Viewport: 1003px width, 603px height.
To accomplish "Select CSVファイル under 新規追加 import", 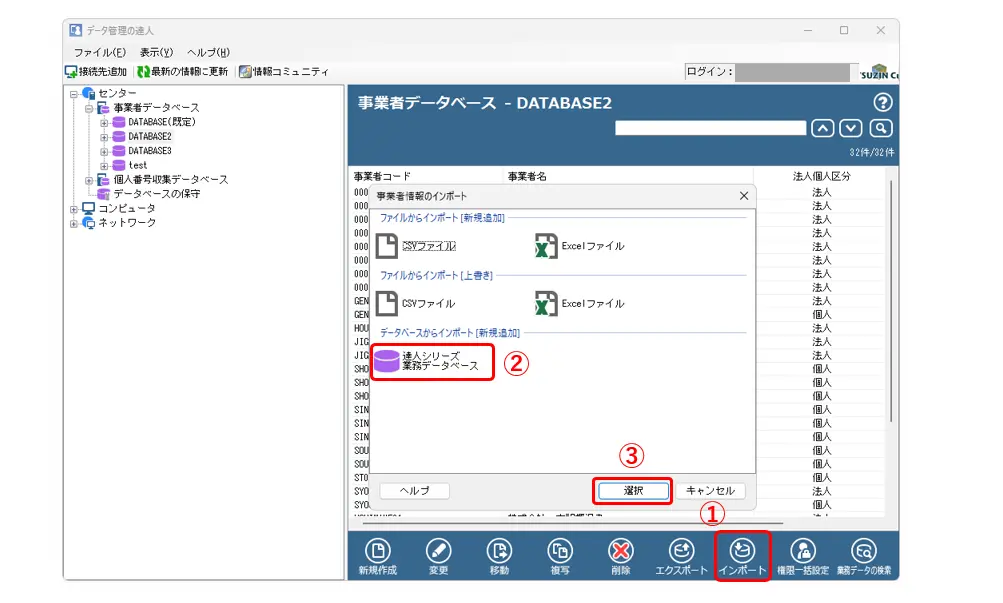I will point(416,246).
